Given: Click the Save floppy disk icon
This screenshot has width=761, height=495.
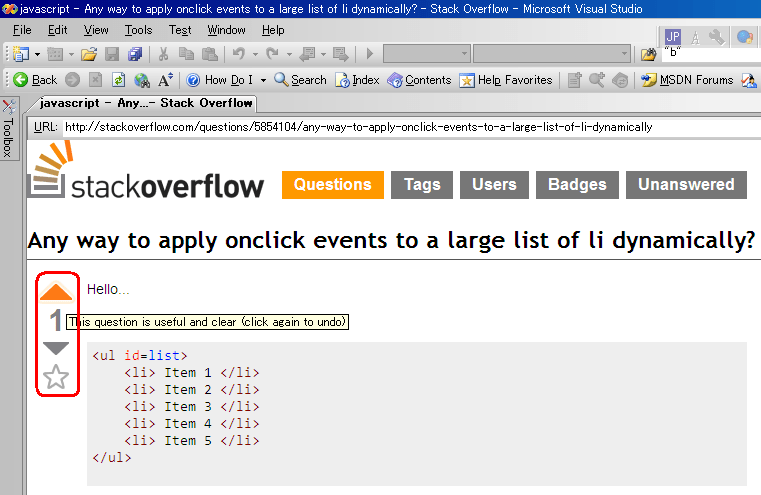Looking at the screenshot, I should tap(112, 54).
